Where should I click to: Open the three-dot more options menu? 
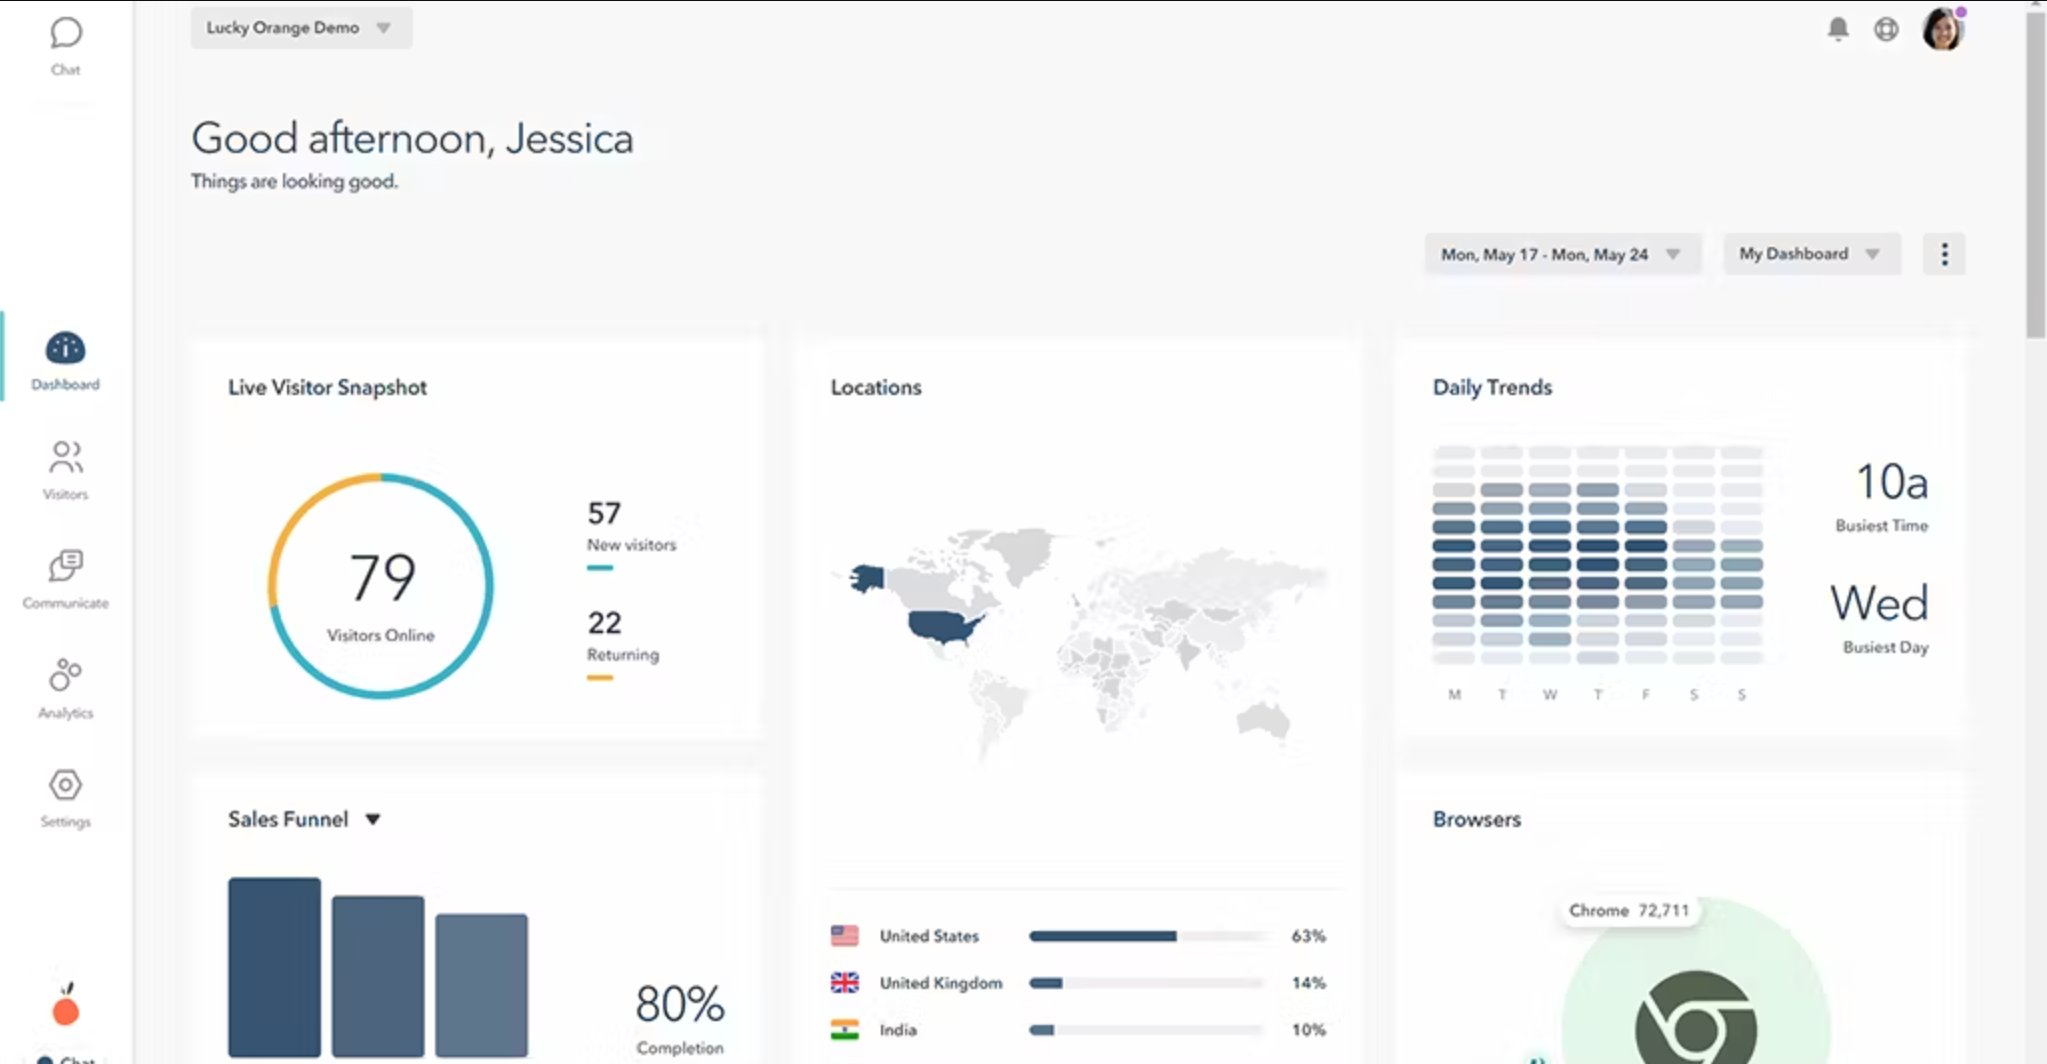[1943, 254]
